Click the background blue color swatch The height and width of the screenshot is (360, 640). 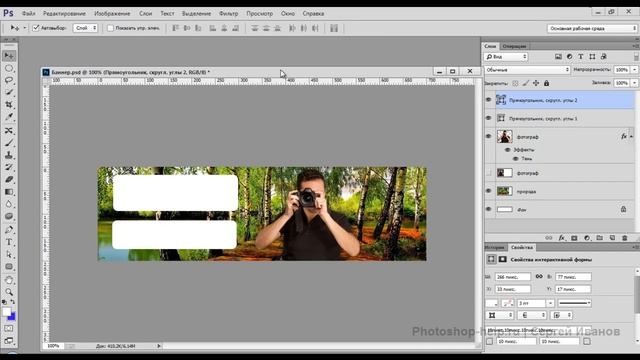12,317
